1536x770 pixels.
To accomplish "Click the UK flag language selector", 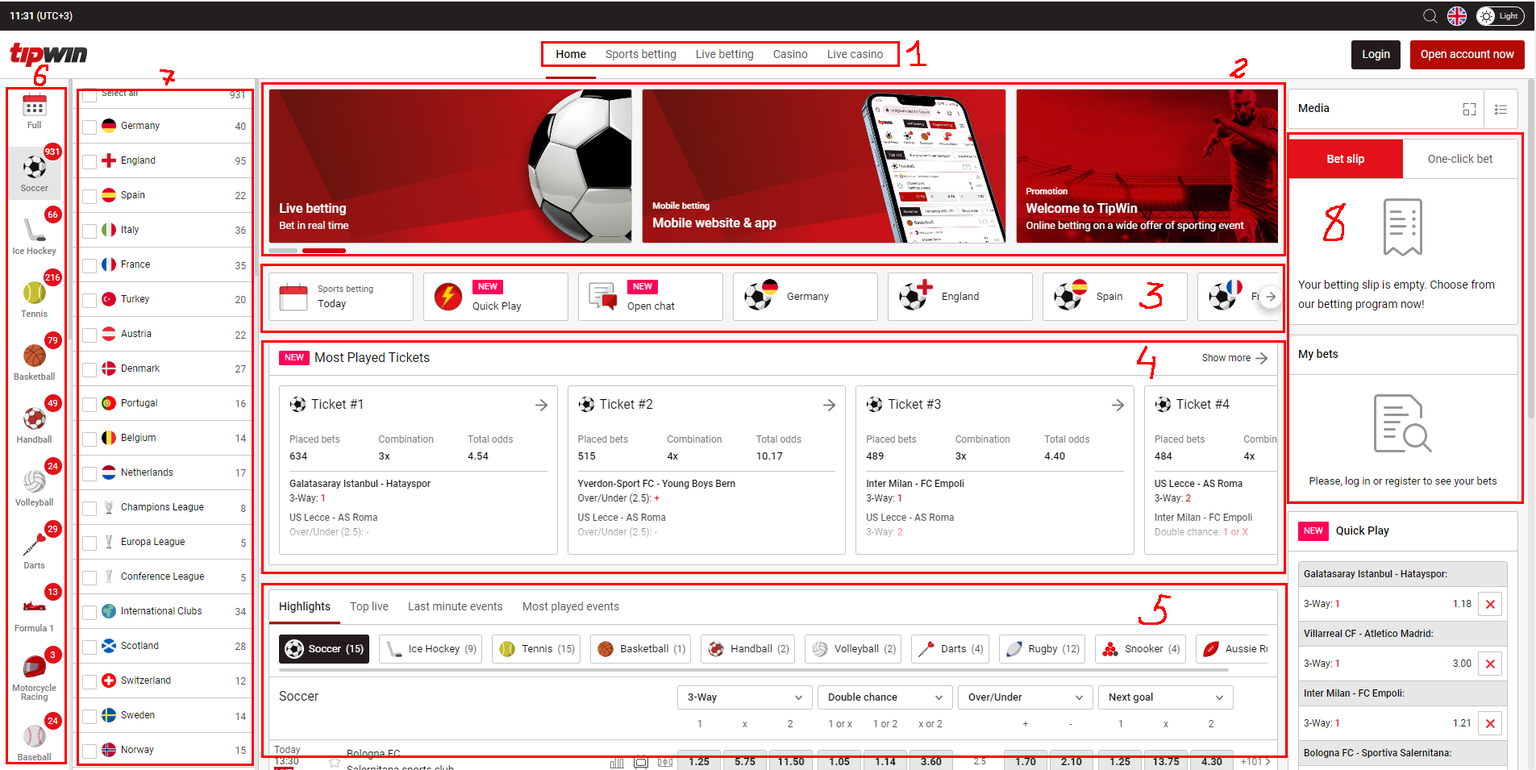I will pos(1457,16).
